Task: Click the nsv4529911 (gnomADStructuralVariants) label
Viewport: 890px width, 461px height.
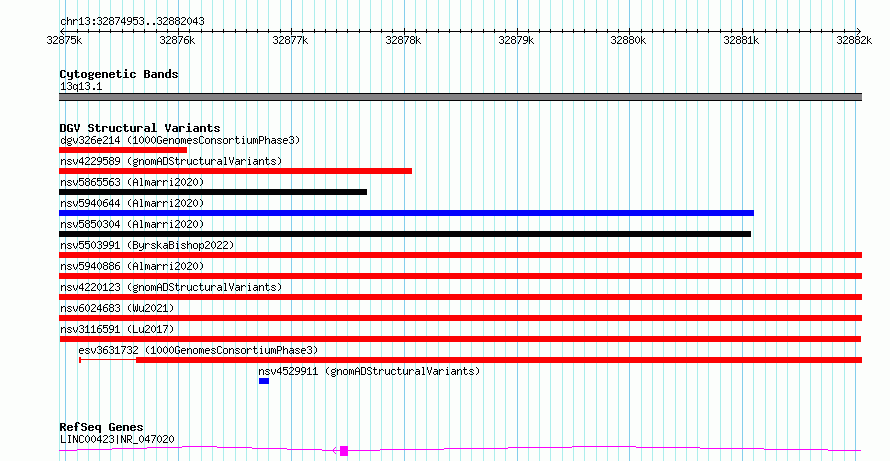Action: pos(369,371)
